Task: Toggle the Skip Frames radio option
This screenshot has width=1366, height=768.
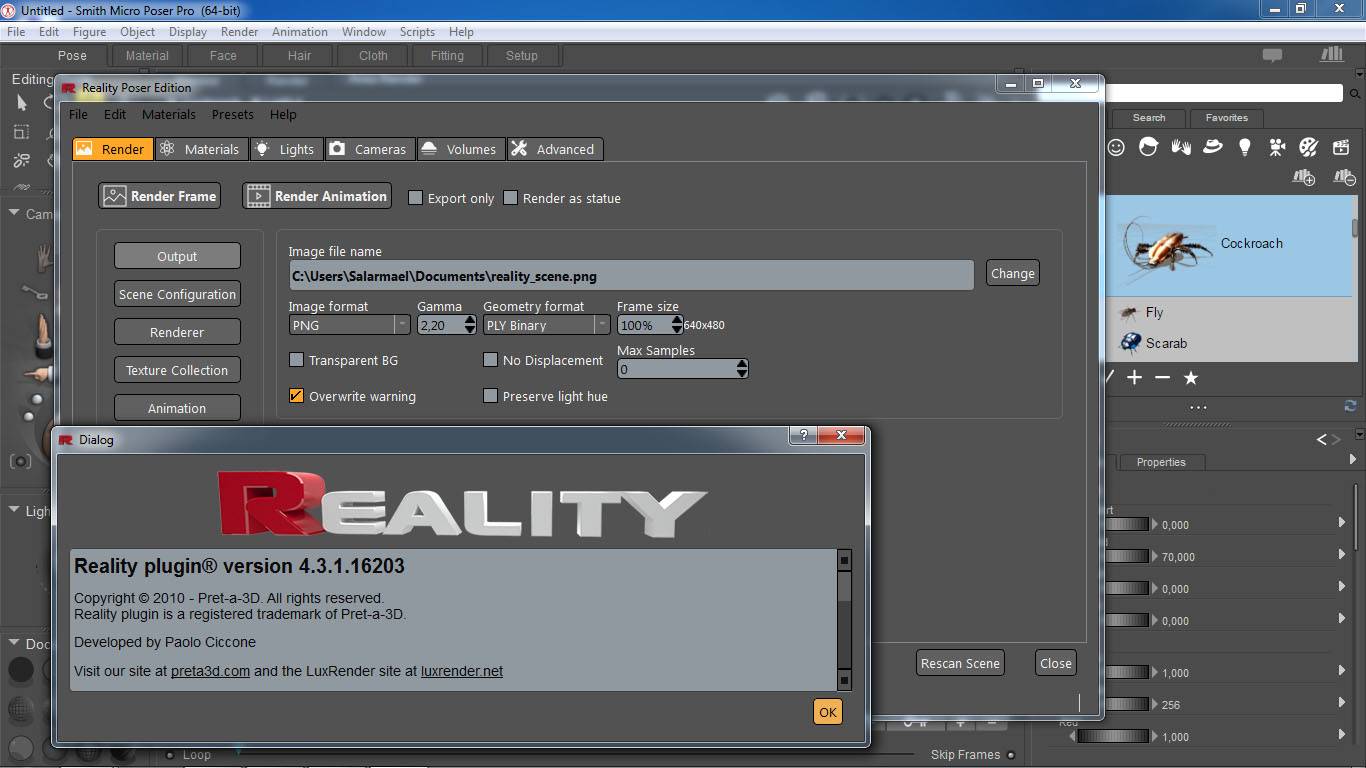Action: (1011, 755)
